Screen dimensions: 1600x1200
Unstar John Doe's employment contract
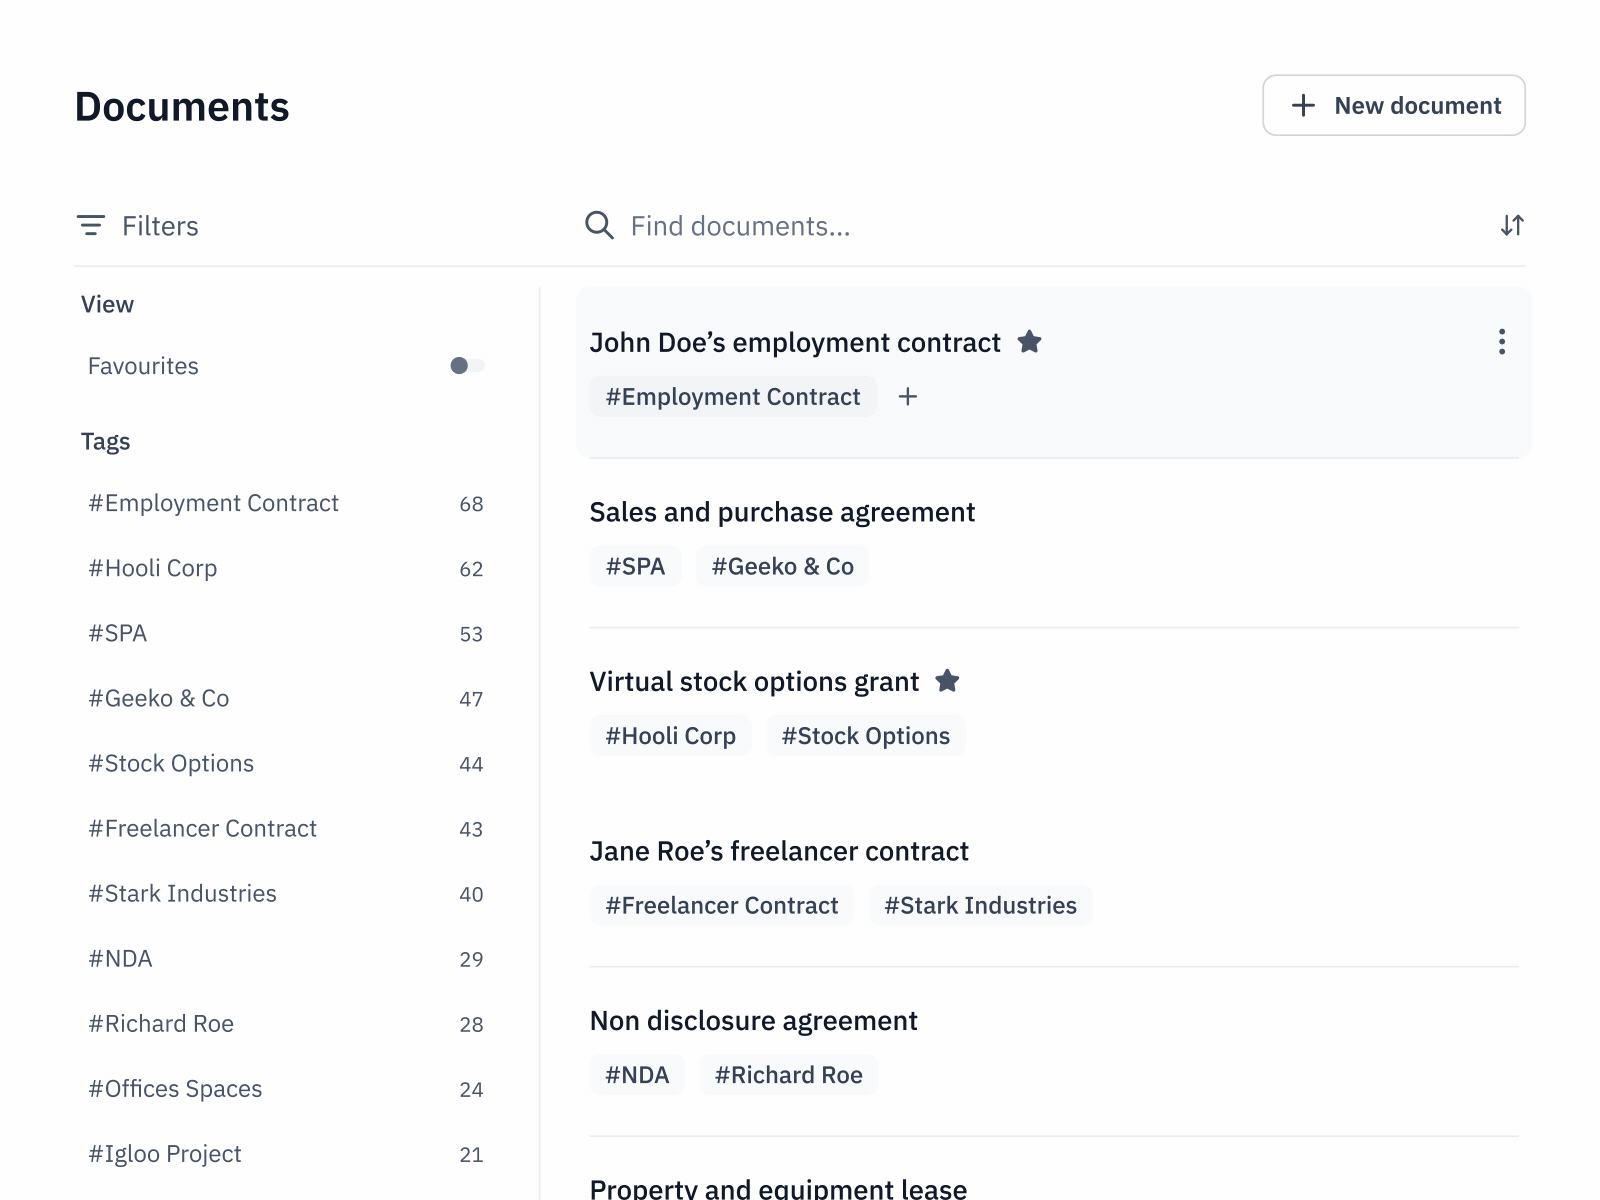pos(1029,342)
